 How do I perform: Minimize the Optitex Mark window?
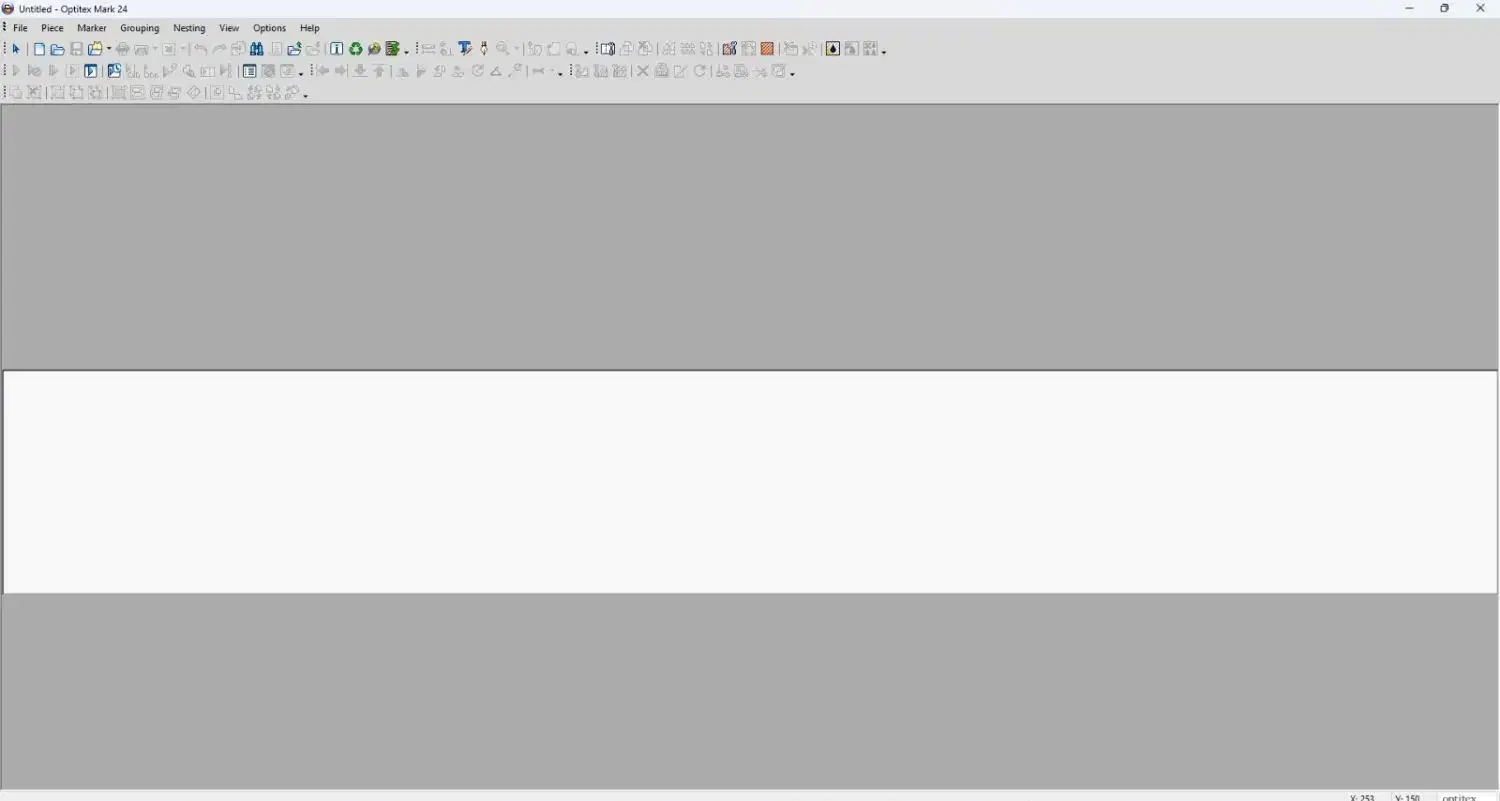[x=1409, y=8]
